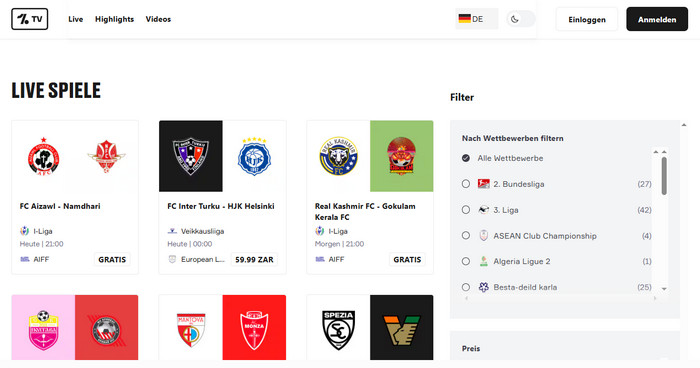This screenshot has width=700, height=368.
Task: Click the Real Kashmir FC crest
Action: coord(338,156)
